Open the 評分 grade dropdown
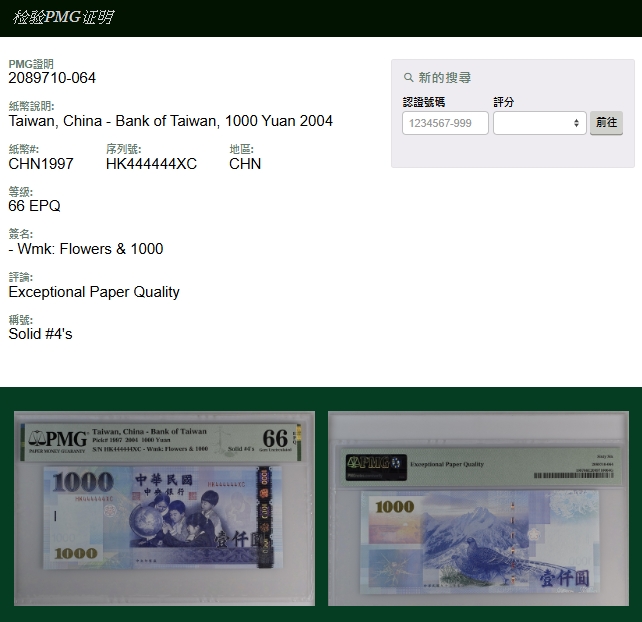The height and width of the screenshot is (622, 642). point(540,123)
